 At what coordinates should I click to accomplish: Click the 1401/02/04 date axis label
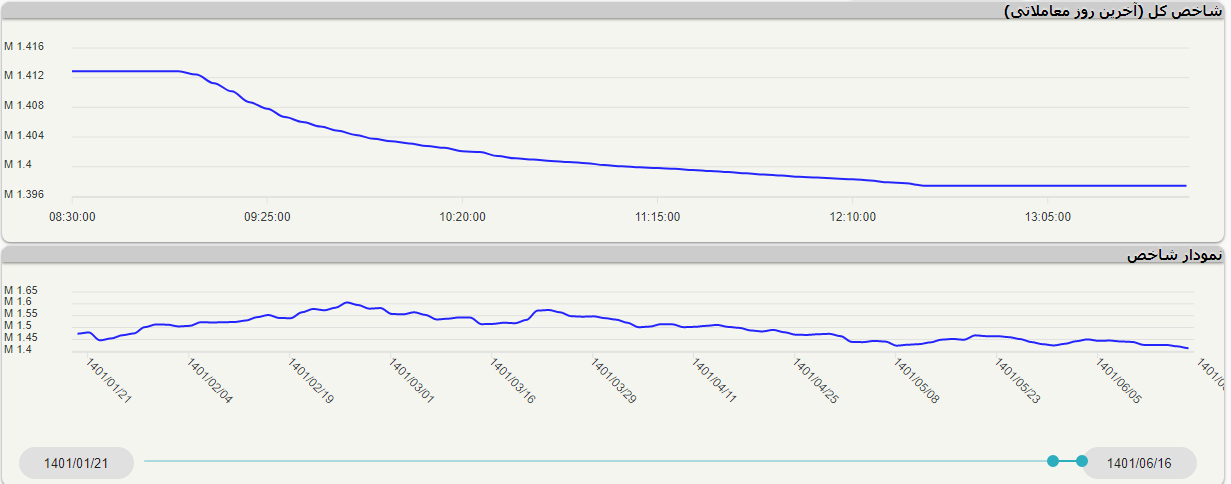click(x=209, y=382)
